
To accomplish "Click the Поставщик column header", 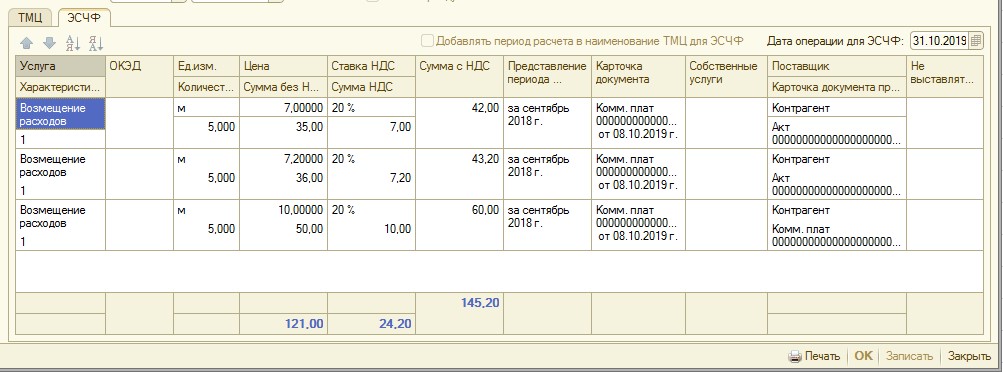I will point(837,66).
